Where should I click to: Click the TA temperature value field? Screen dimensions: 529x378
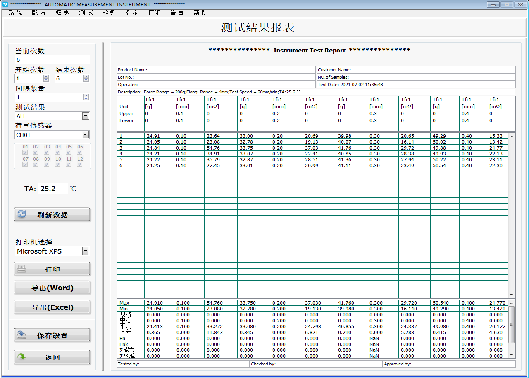53,188
